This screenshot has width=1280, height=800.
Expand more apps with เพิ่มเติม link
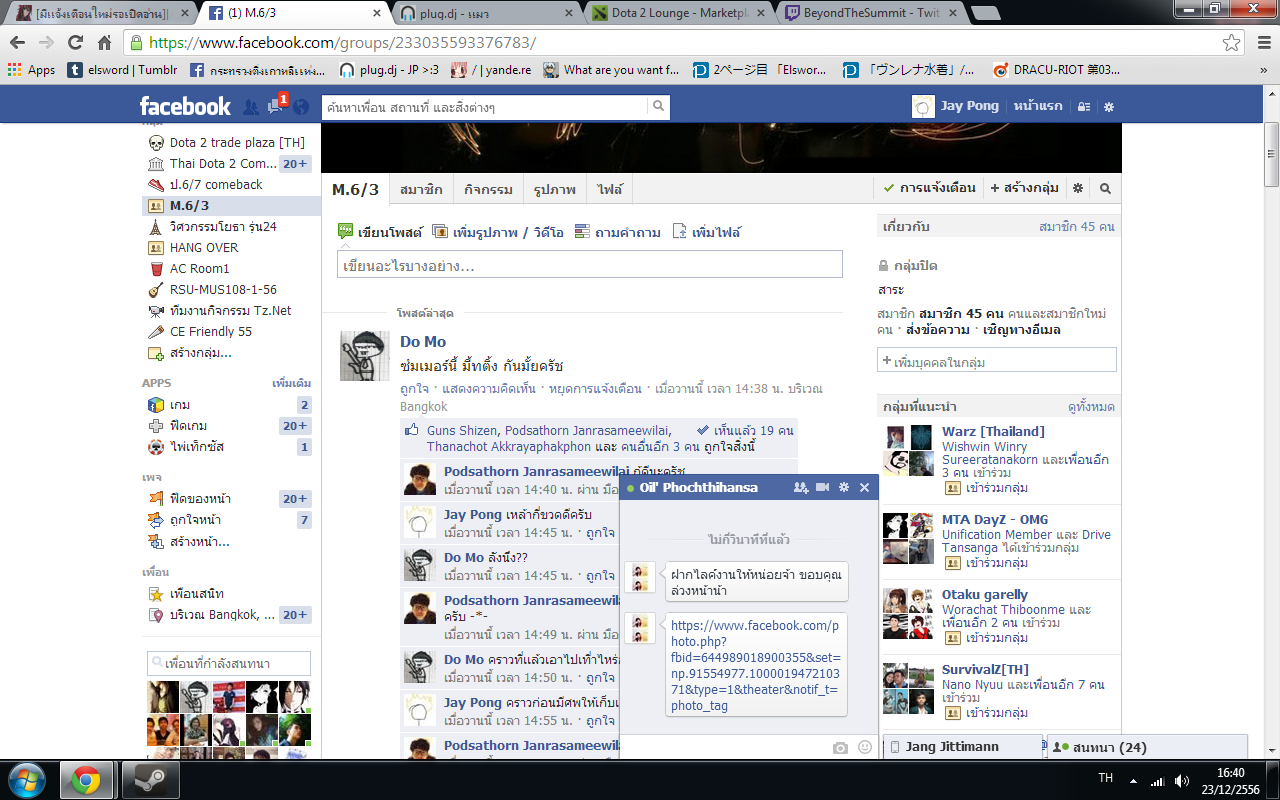(x=291, y=383)
